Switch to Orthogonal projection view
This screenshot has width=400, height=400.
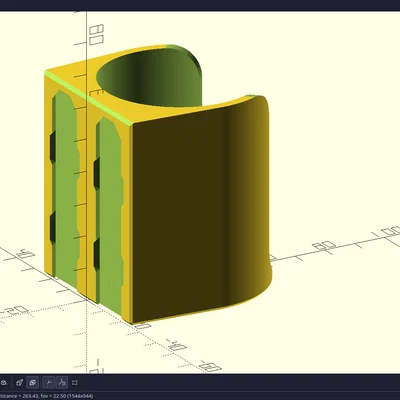point(33,382)
